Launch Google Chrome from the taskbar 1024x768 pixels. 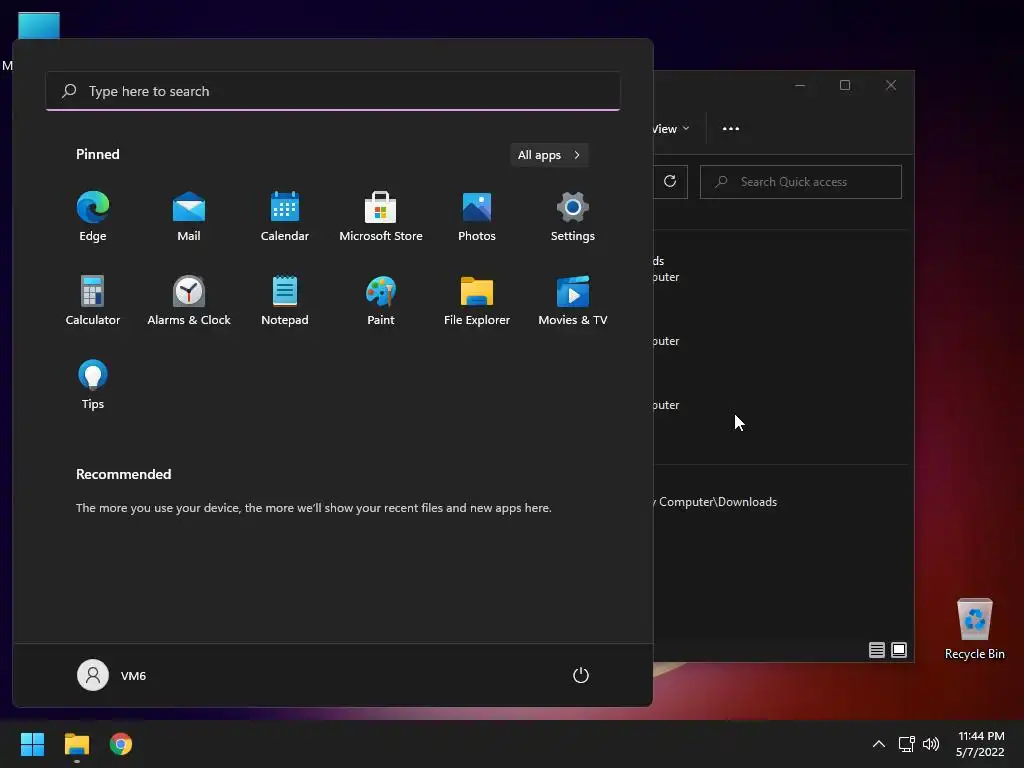click(x=121, y=744)
